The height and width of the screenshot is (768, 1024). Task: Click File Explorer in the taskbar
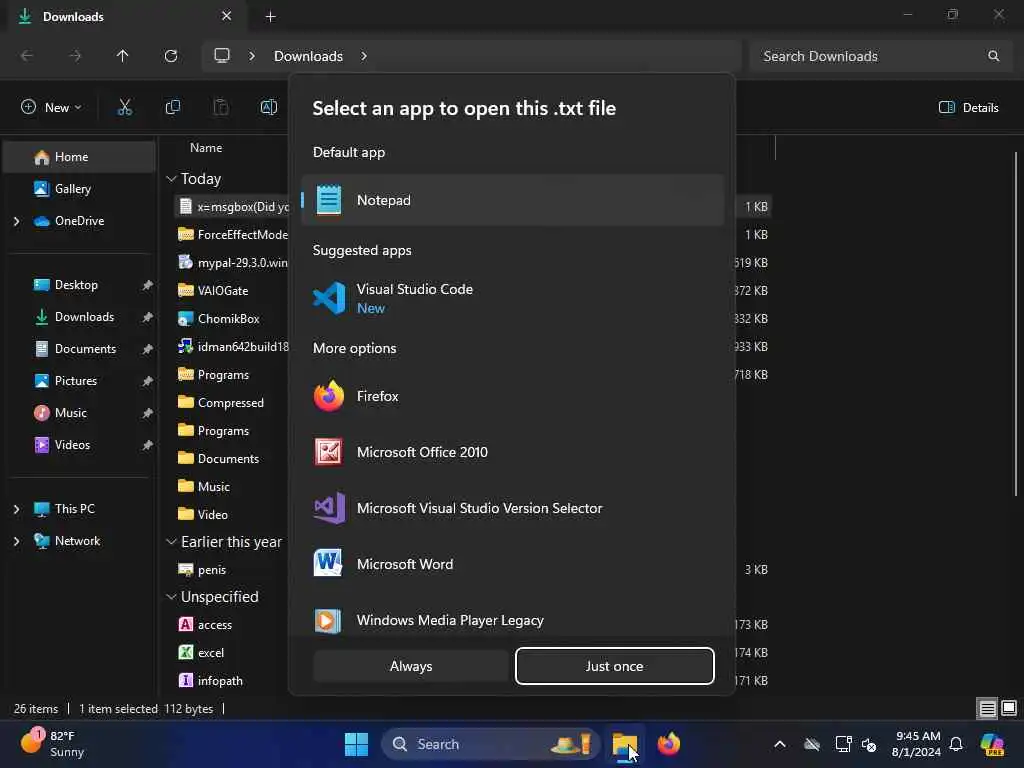click(624, 744)
